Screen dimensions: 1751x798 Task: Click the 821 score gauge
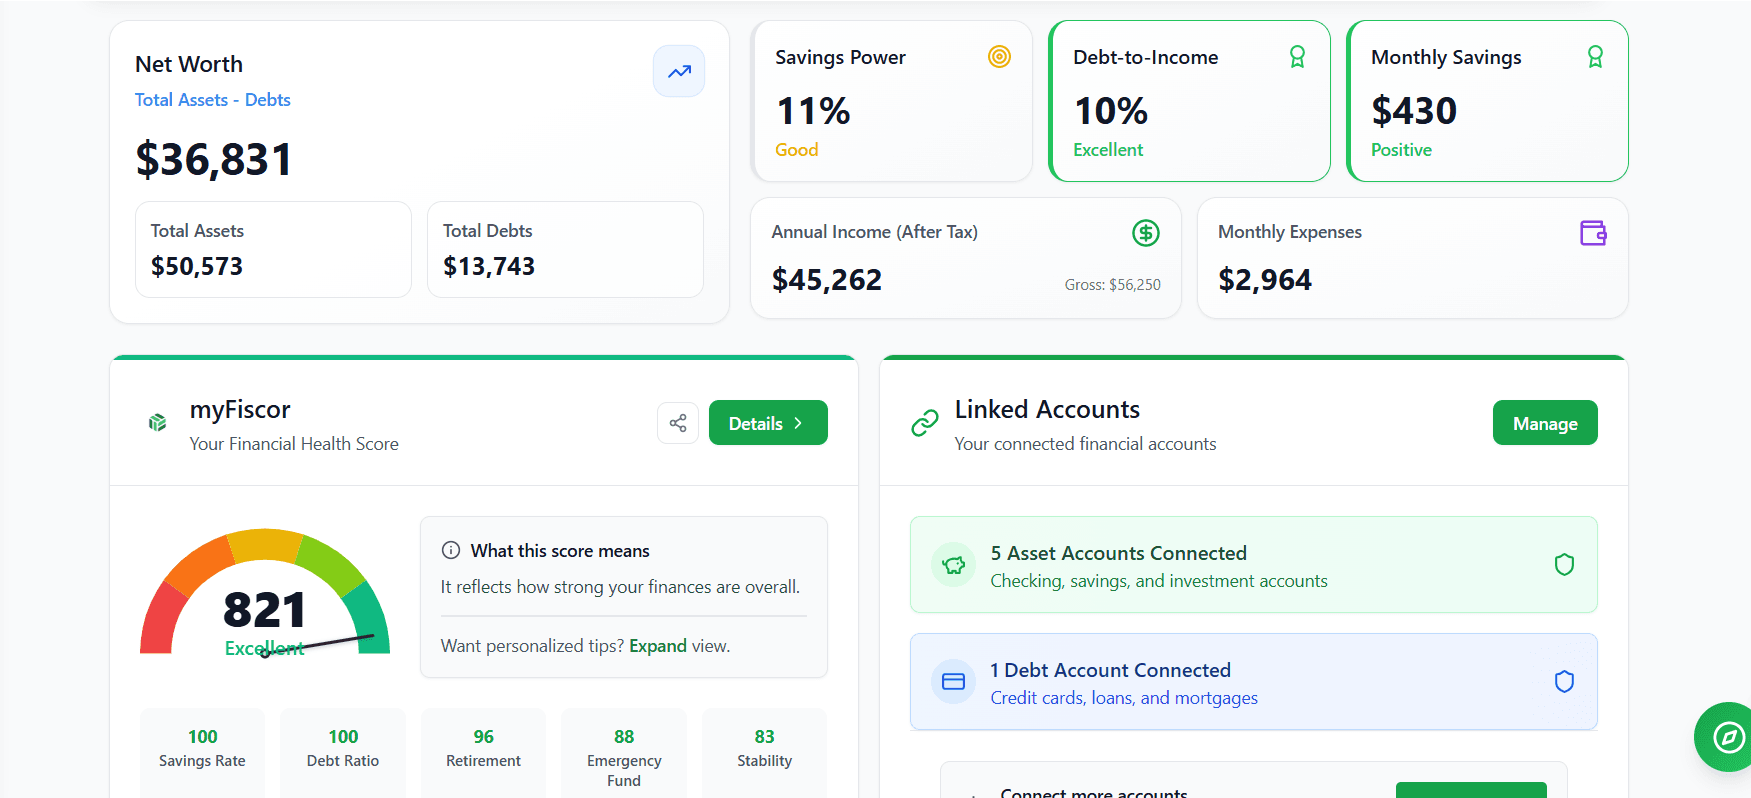tap(265, 600)
